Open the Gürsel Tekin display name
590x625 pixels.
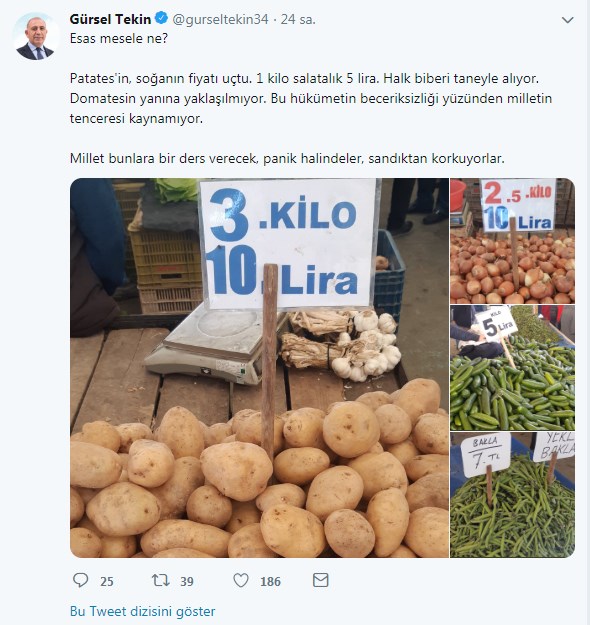(110, 19)
